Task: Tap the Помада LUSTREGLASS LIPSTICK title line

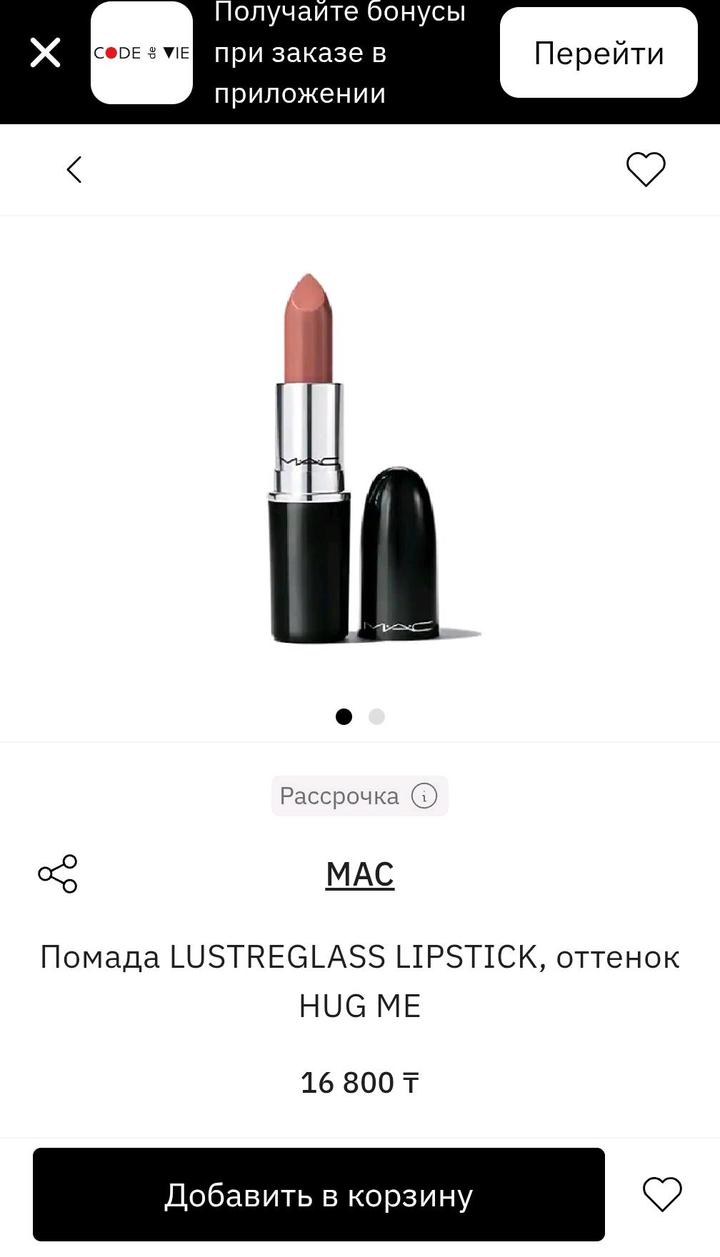Action: point(360,957)
